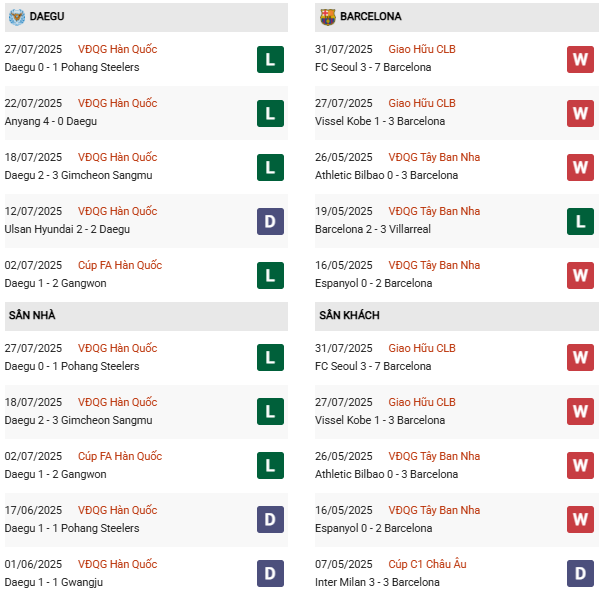Screen dimensions: 600x596
Task: Click the D badge for Ulsan Hyundai 2-2 Daegu
Action: (x=270, y=221)
